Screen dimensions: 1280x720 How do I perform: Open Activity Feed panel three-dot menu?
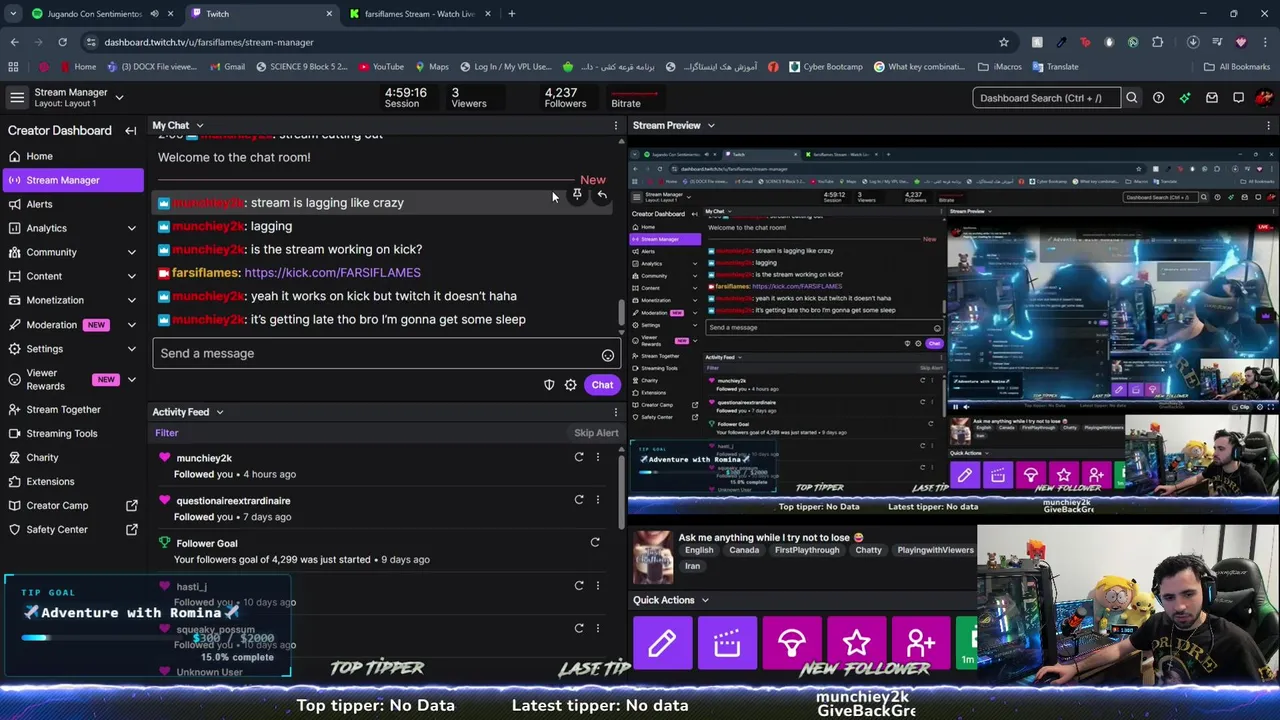pos(615,412)
